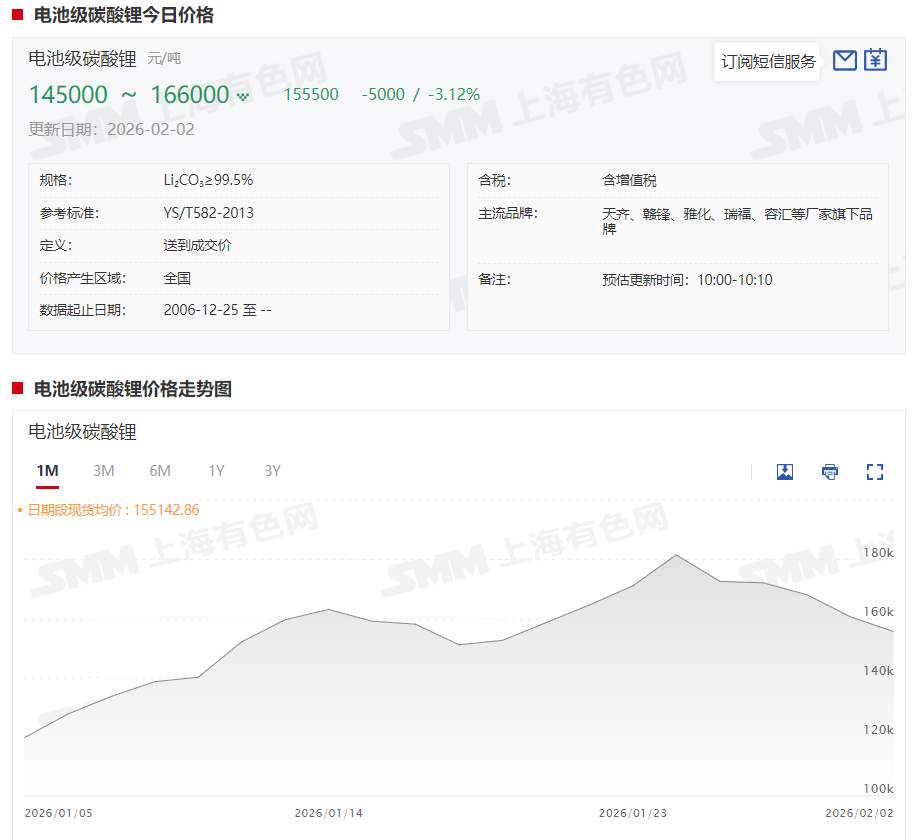912x840 pixels.
Task: Select the 1M time range tab
Action: tap(47, 471)
